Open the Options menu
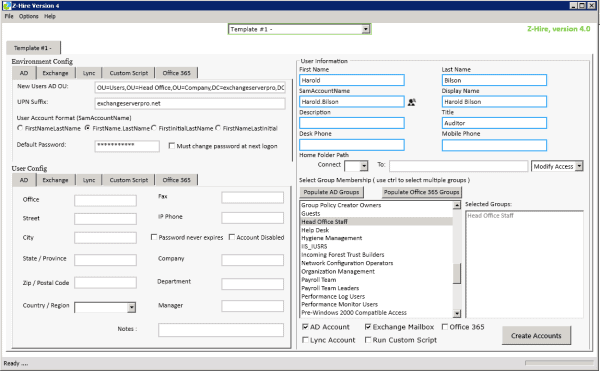This screenshot has height=371, width=600. tap(29, 16)
